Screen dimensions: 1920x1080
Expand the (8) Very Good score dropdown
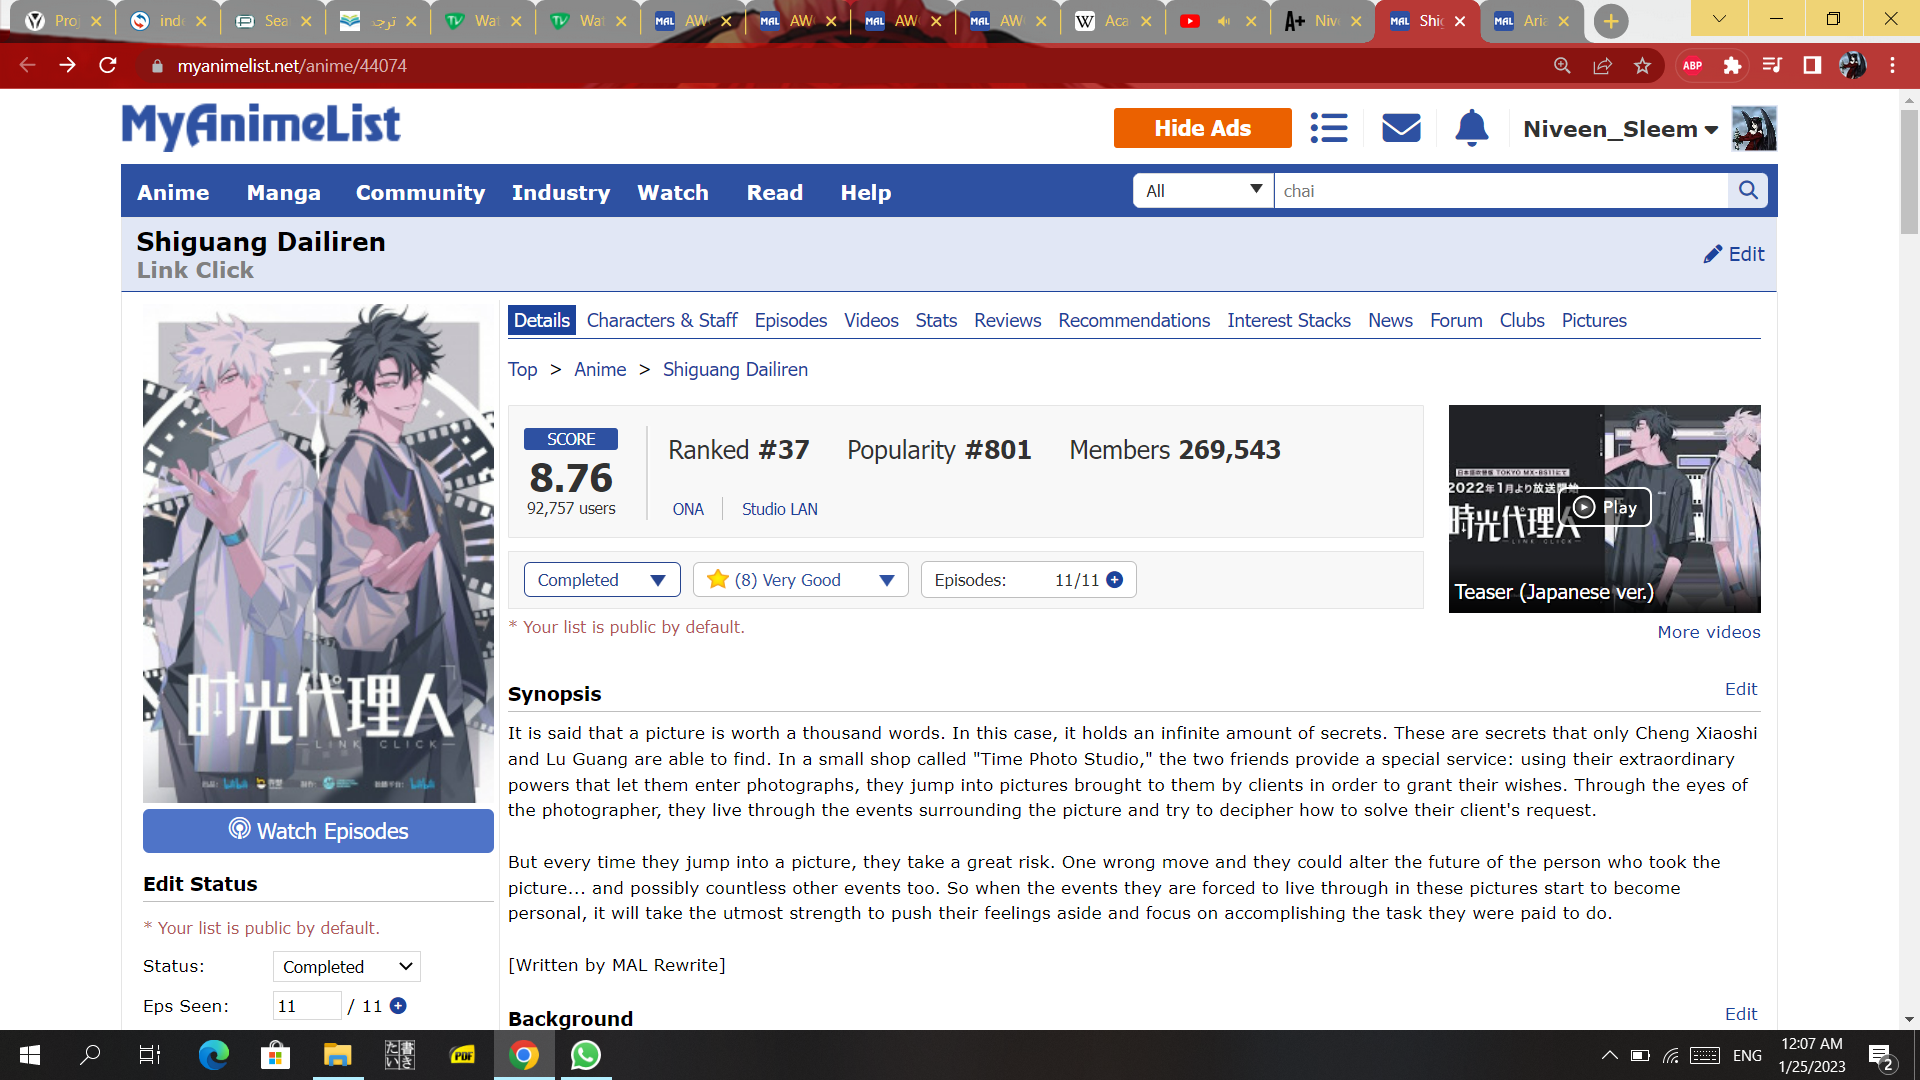[800, 580]
